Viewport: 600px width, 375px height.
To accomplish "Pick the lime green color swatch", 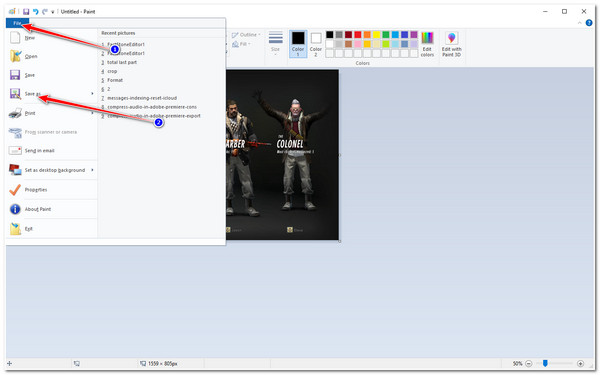I will 386,44.
